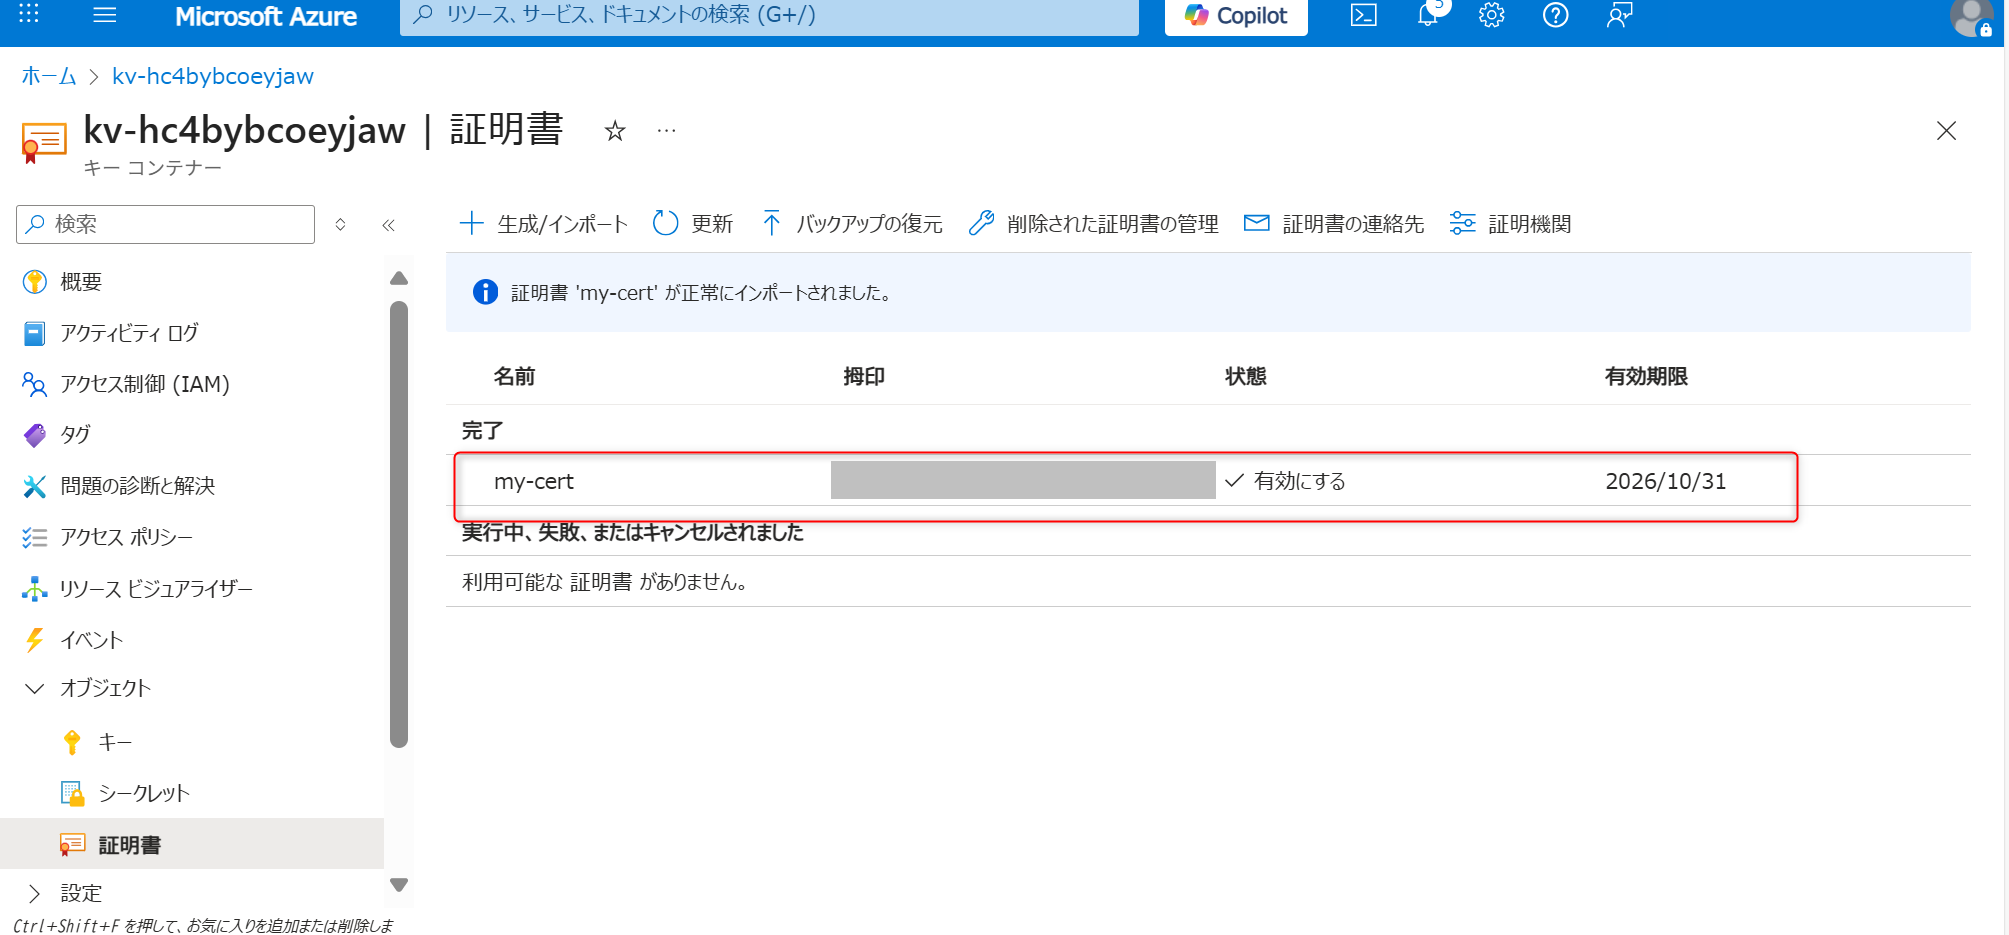
Task: Open portal settings gear
Action: 1491,15
